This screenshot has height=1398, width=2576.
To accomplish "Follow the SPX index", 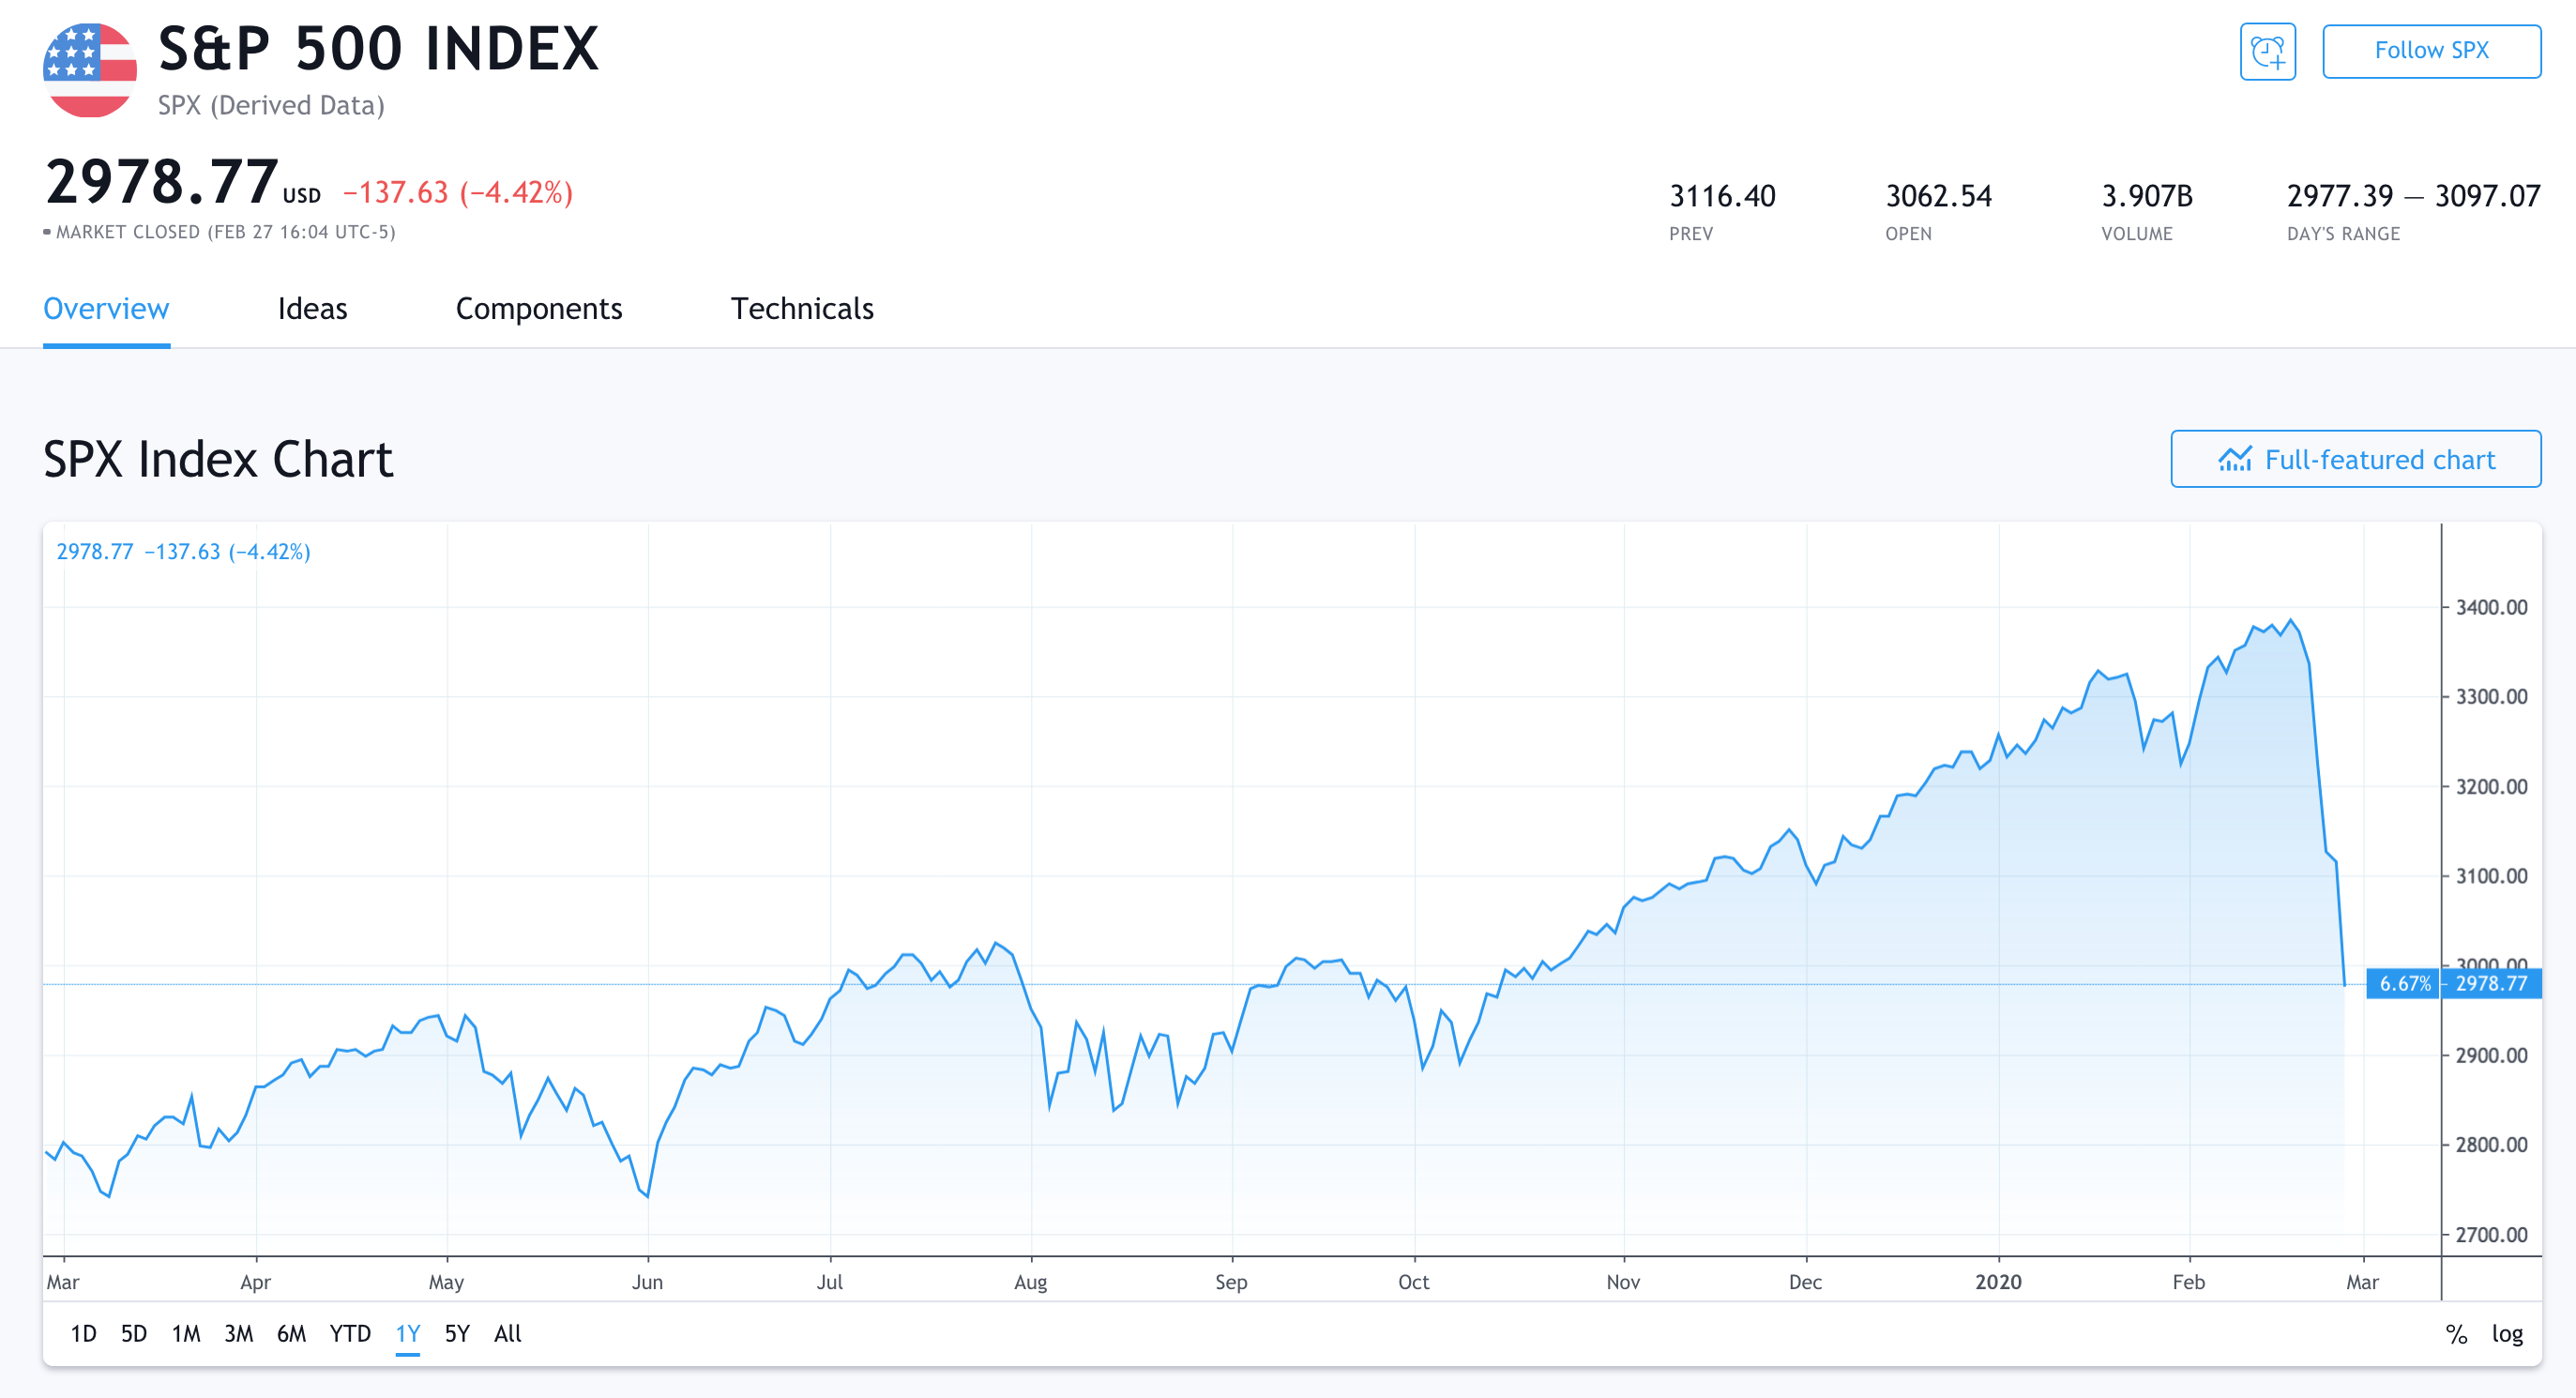I will [2431, 51].
